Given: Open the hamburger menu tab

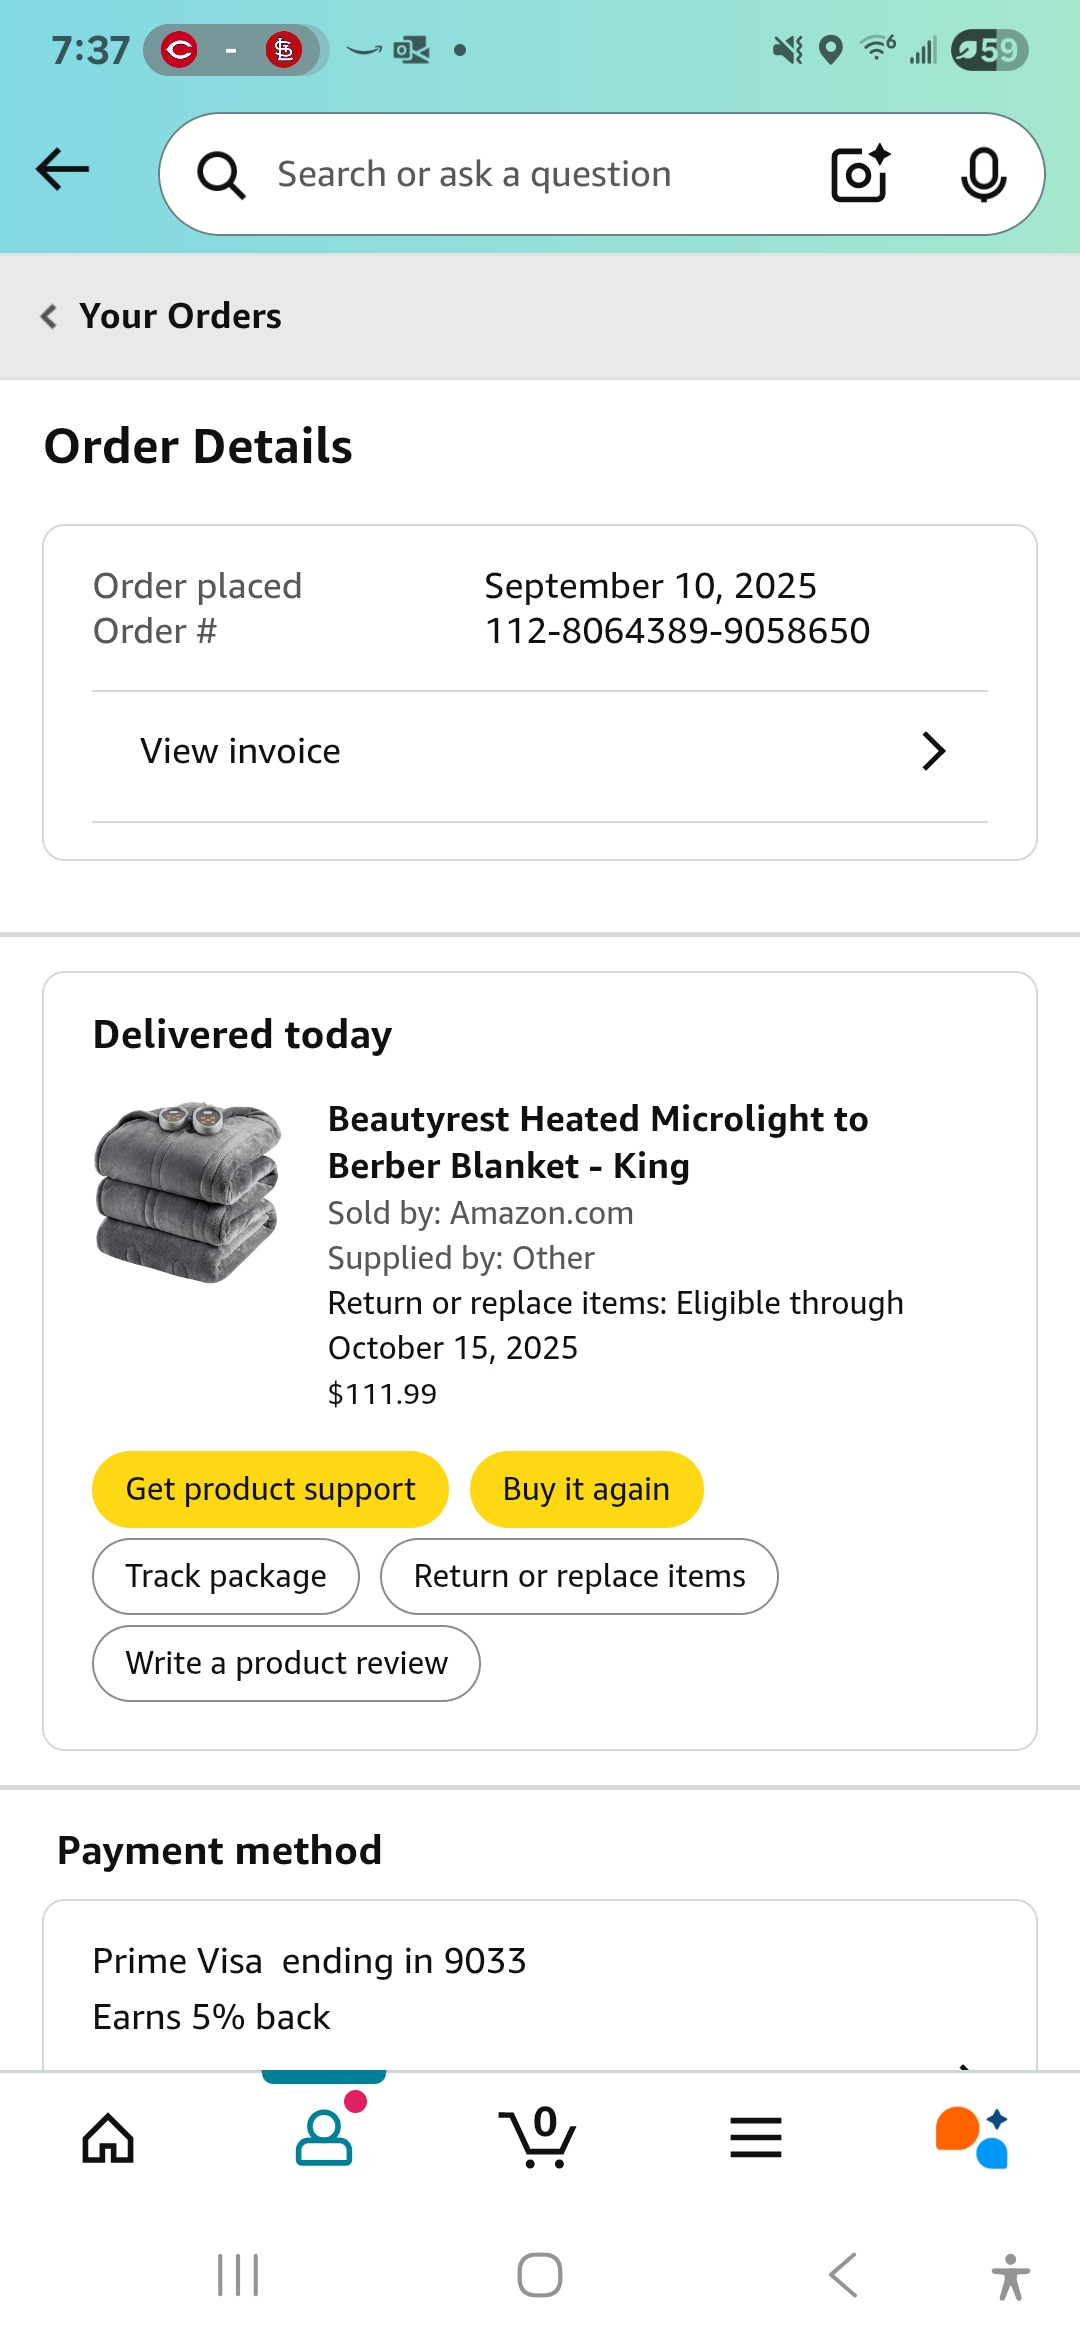Looking at the screenshot, I should pyautogui.click(x=756, y=2138).
